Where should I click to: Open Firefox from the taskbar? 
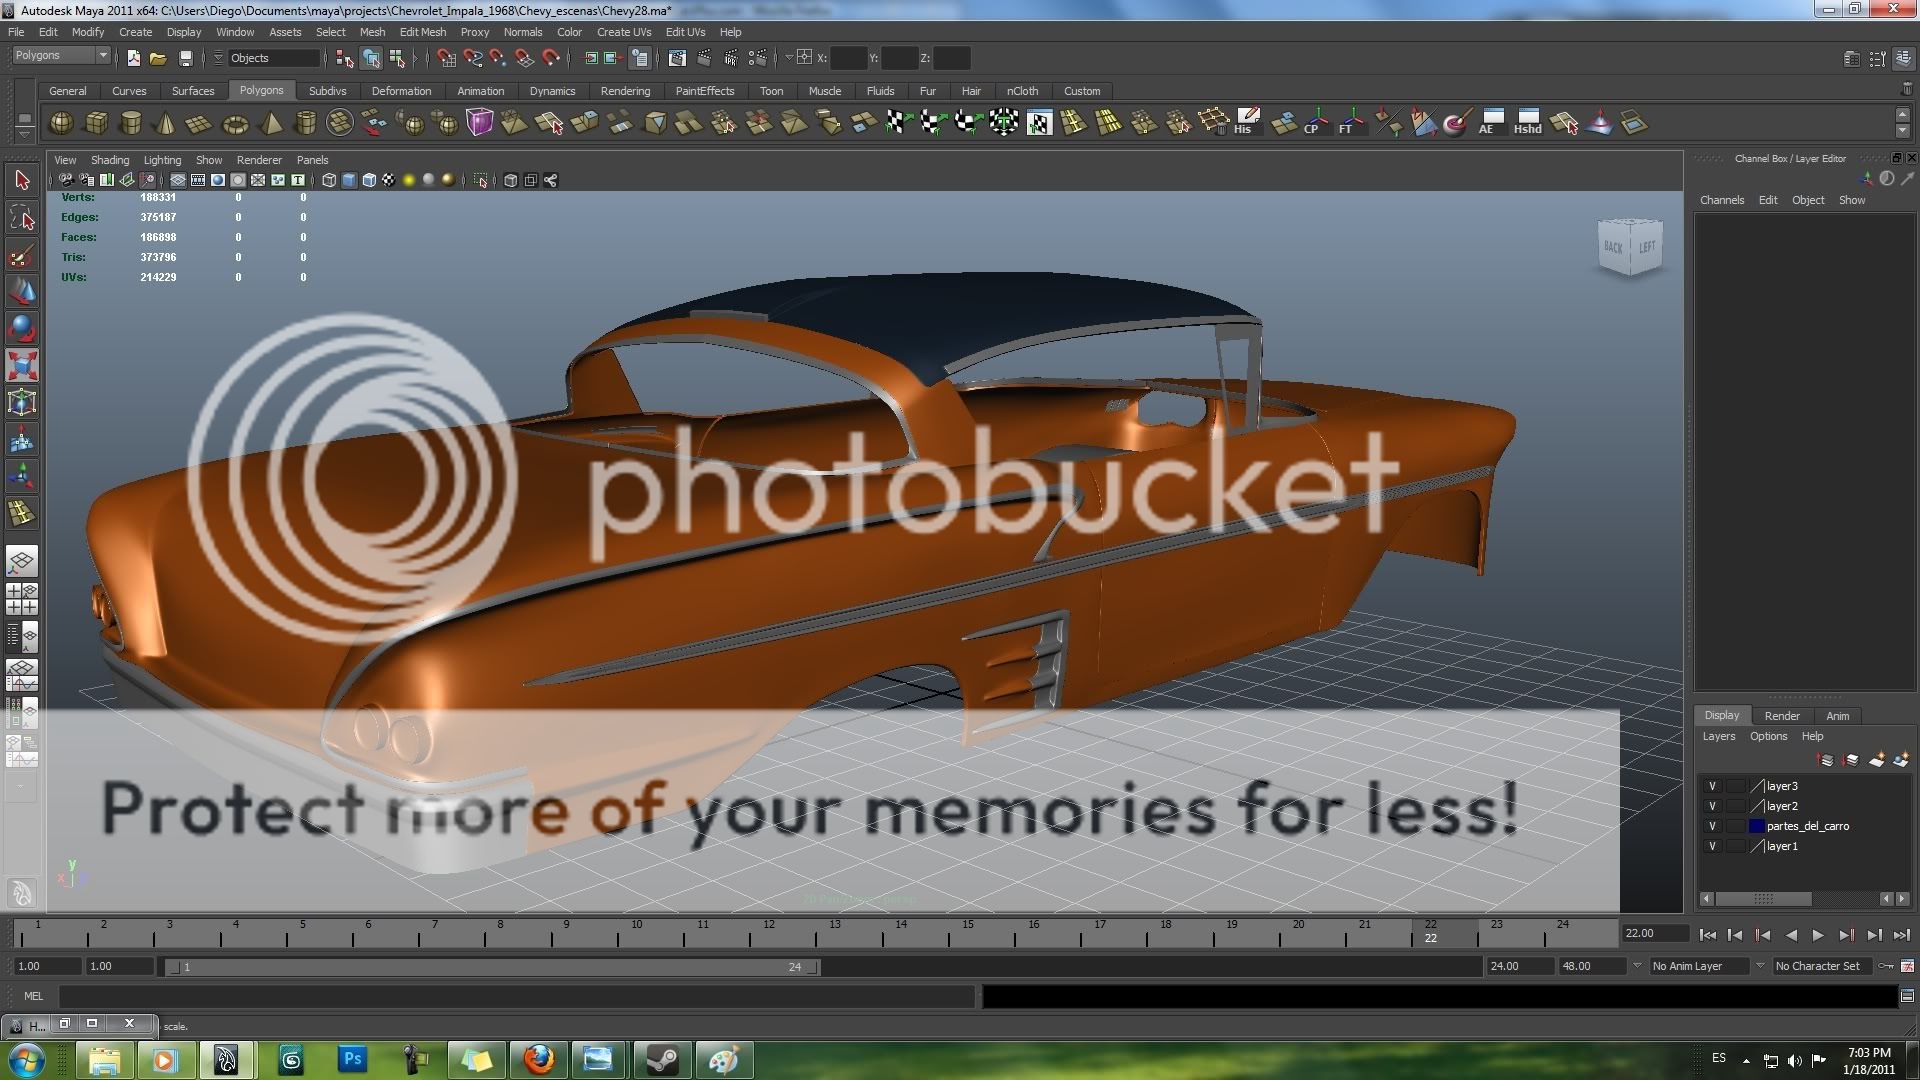coord(539,1059)
